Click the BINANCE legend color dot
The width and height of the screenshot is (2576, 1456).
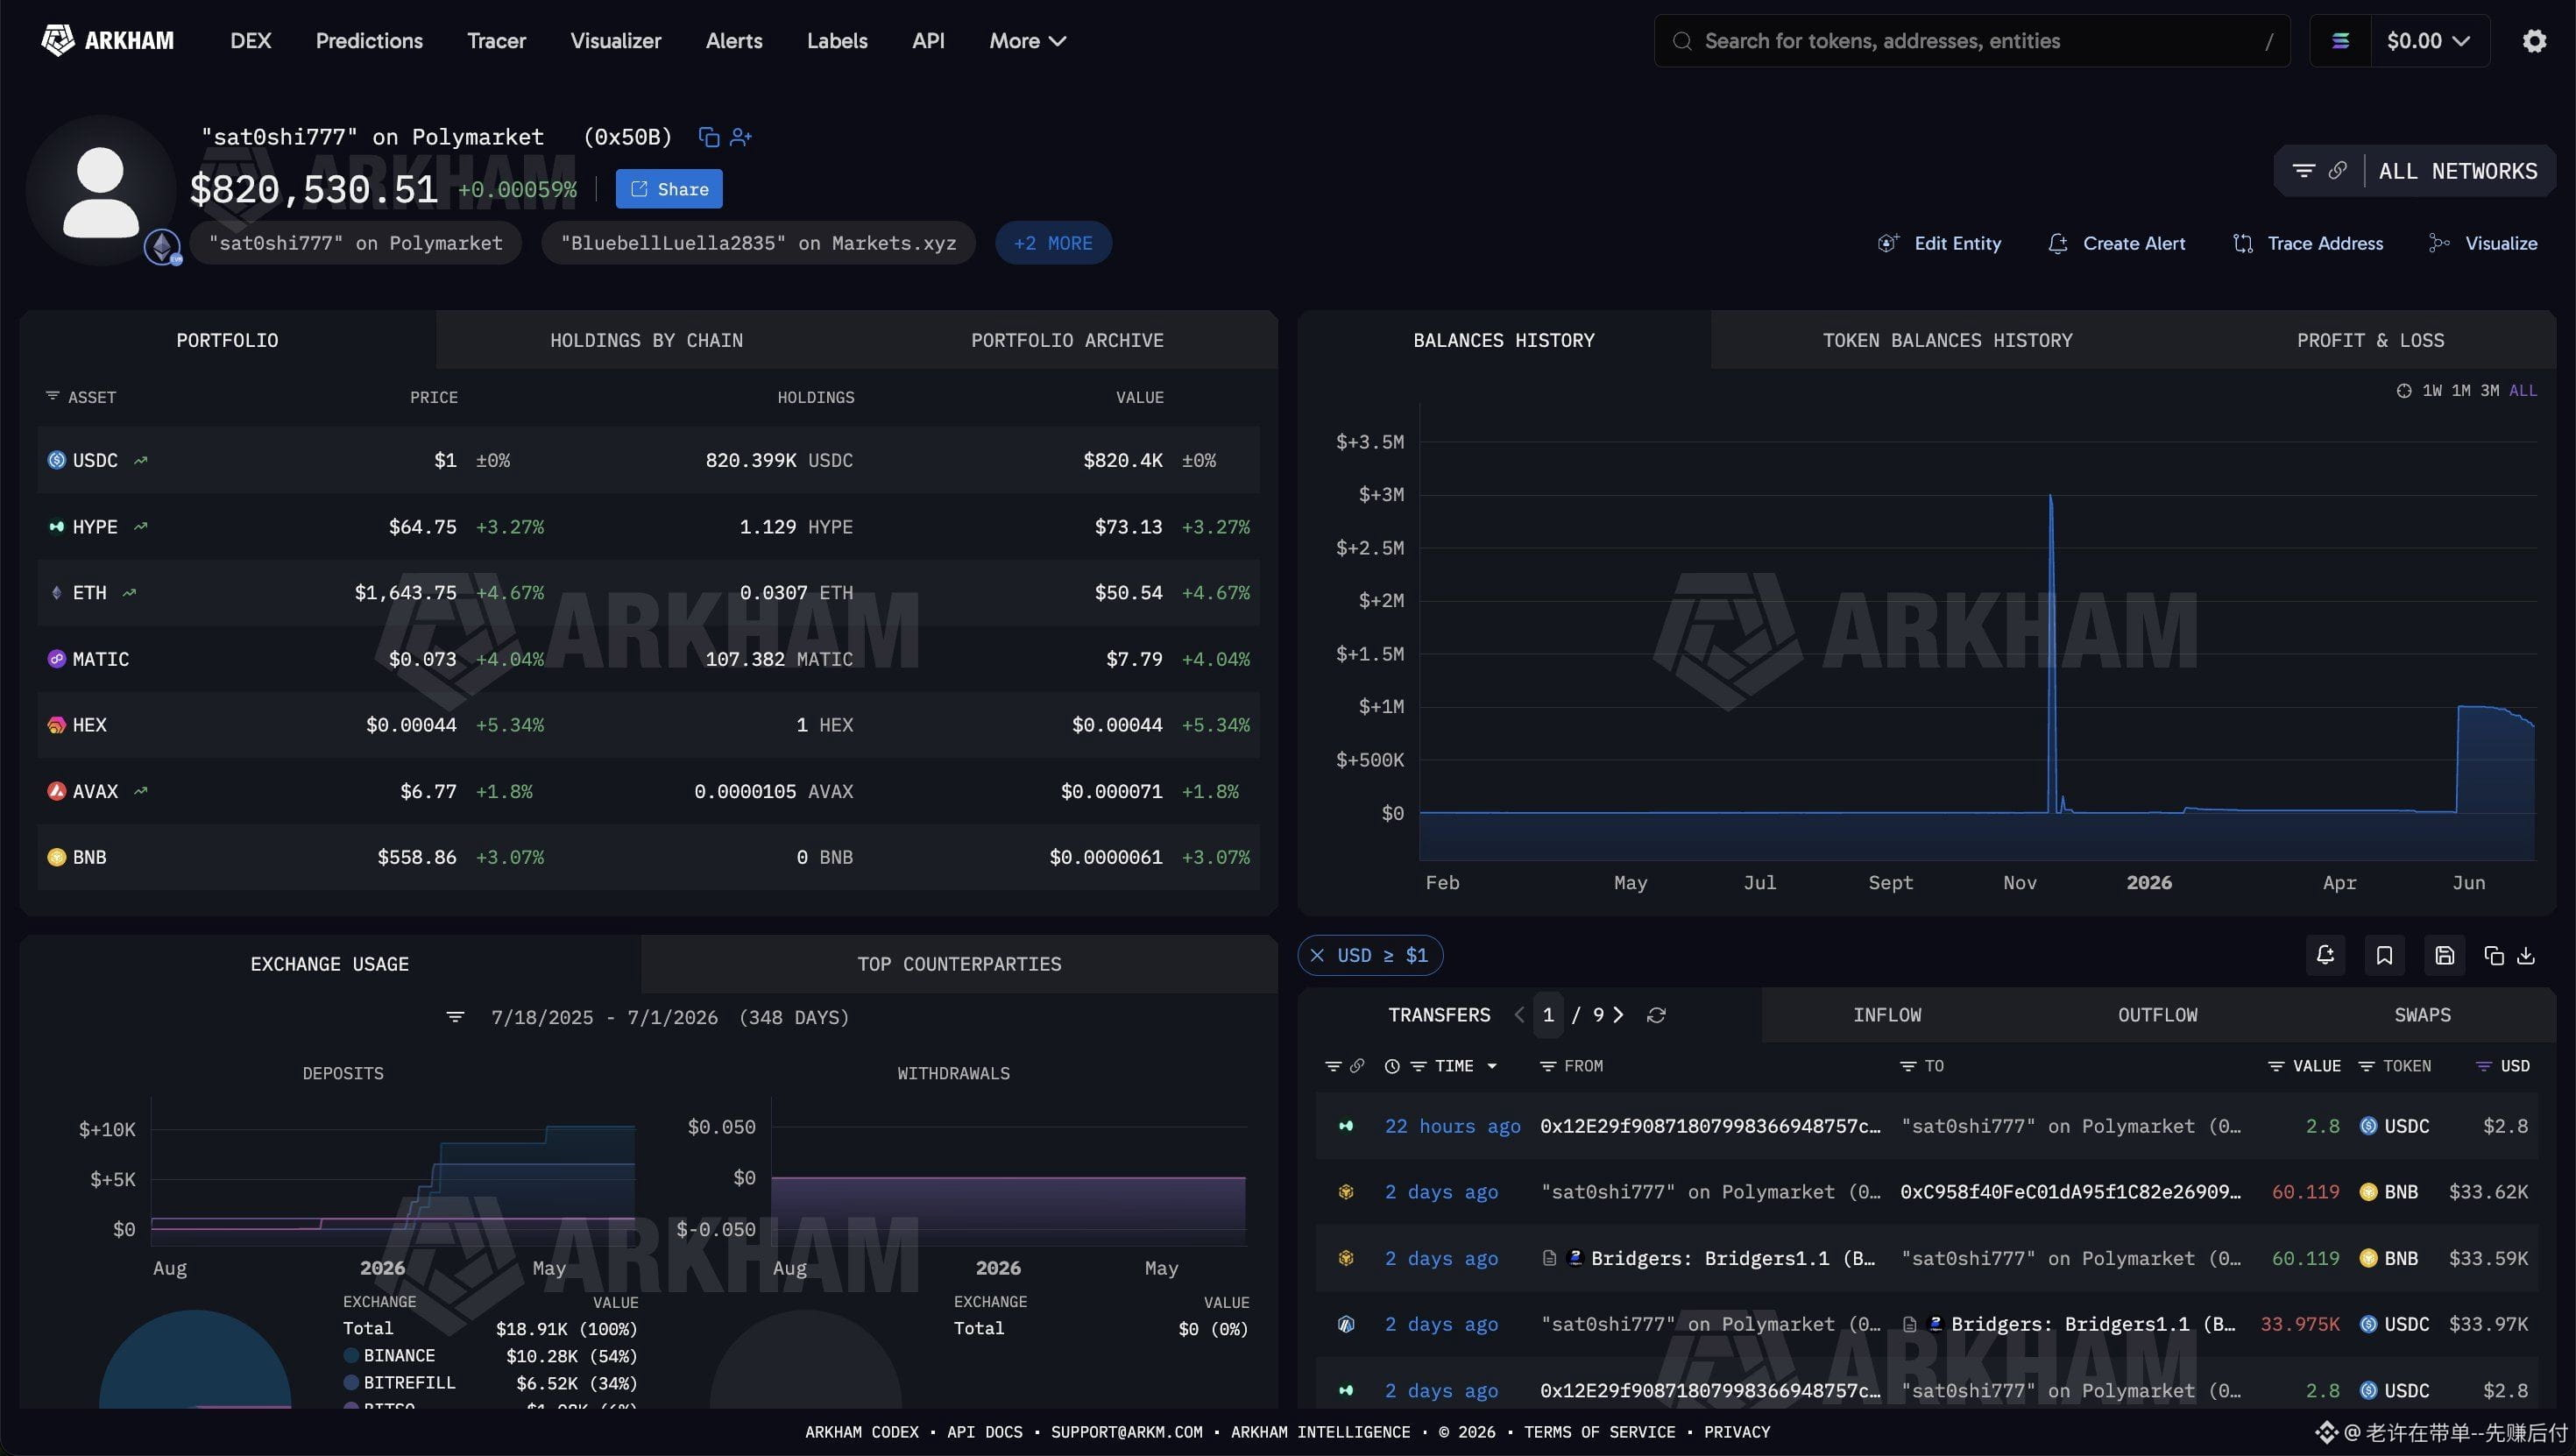point(351,1355)
